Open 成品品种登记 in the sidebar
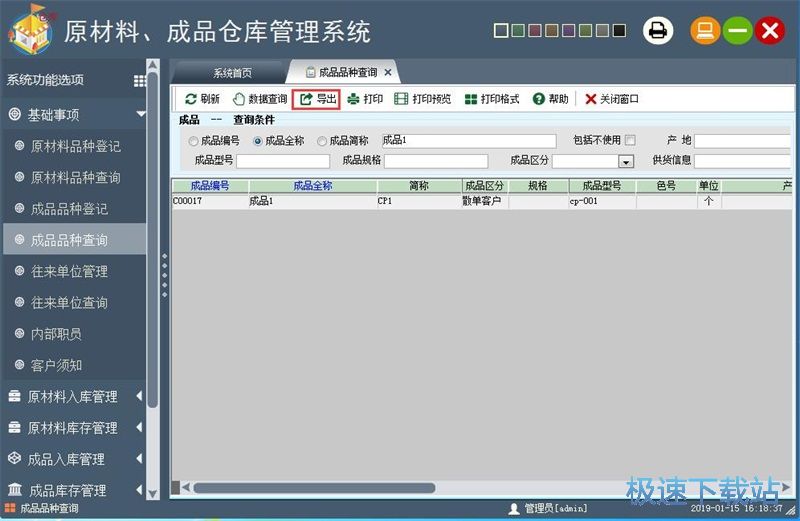The width and height of the screenshot is (800, 521). (75, 209)
